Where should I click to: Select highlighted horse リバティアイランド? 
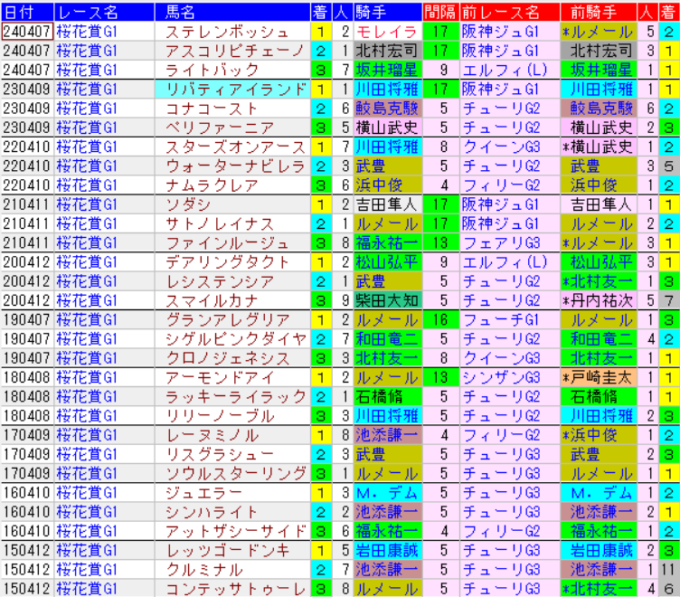pyautogui.click(x=233, y=89)
